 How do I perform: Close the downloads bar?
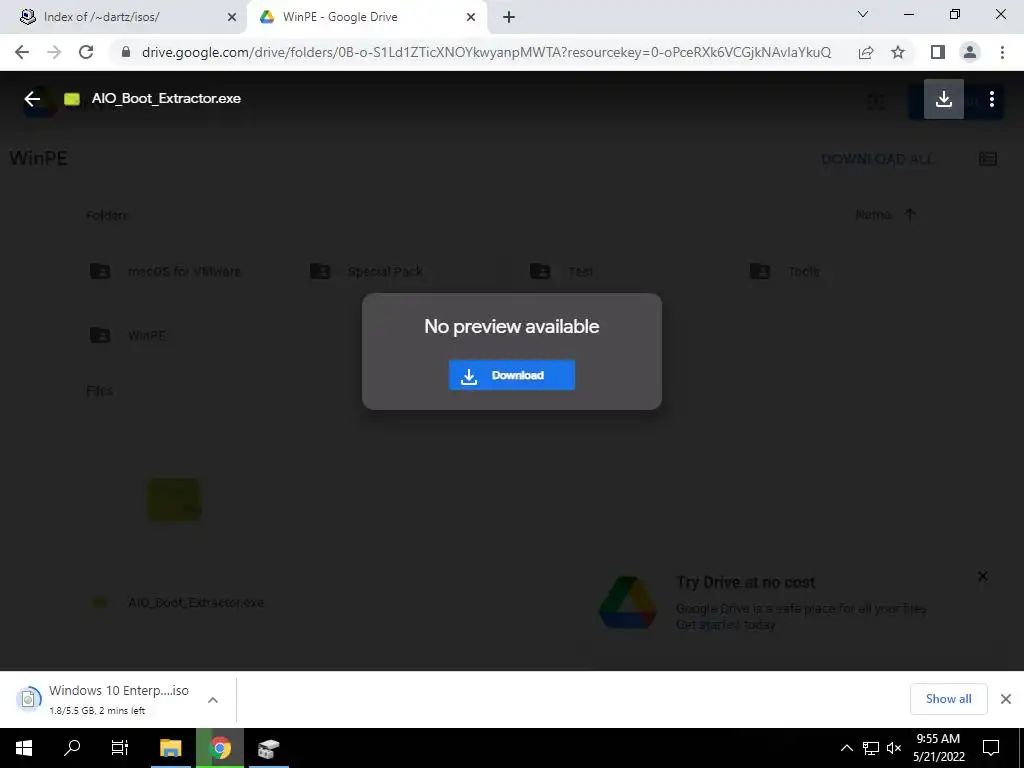[1006, 699]
